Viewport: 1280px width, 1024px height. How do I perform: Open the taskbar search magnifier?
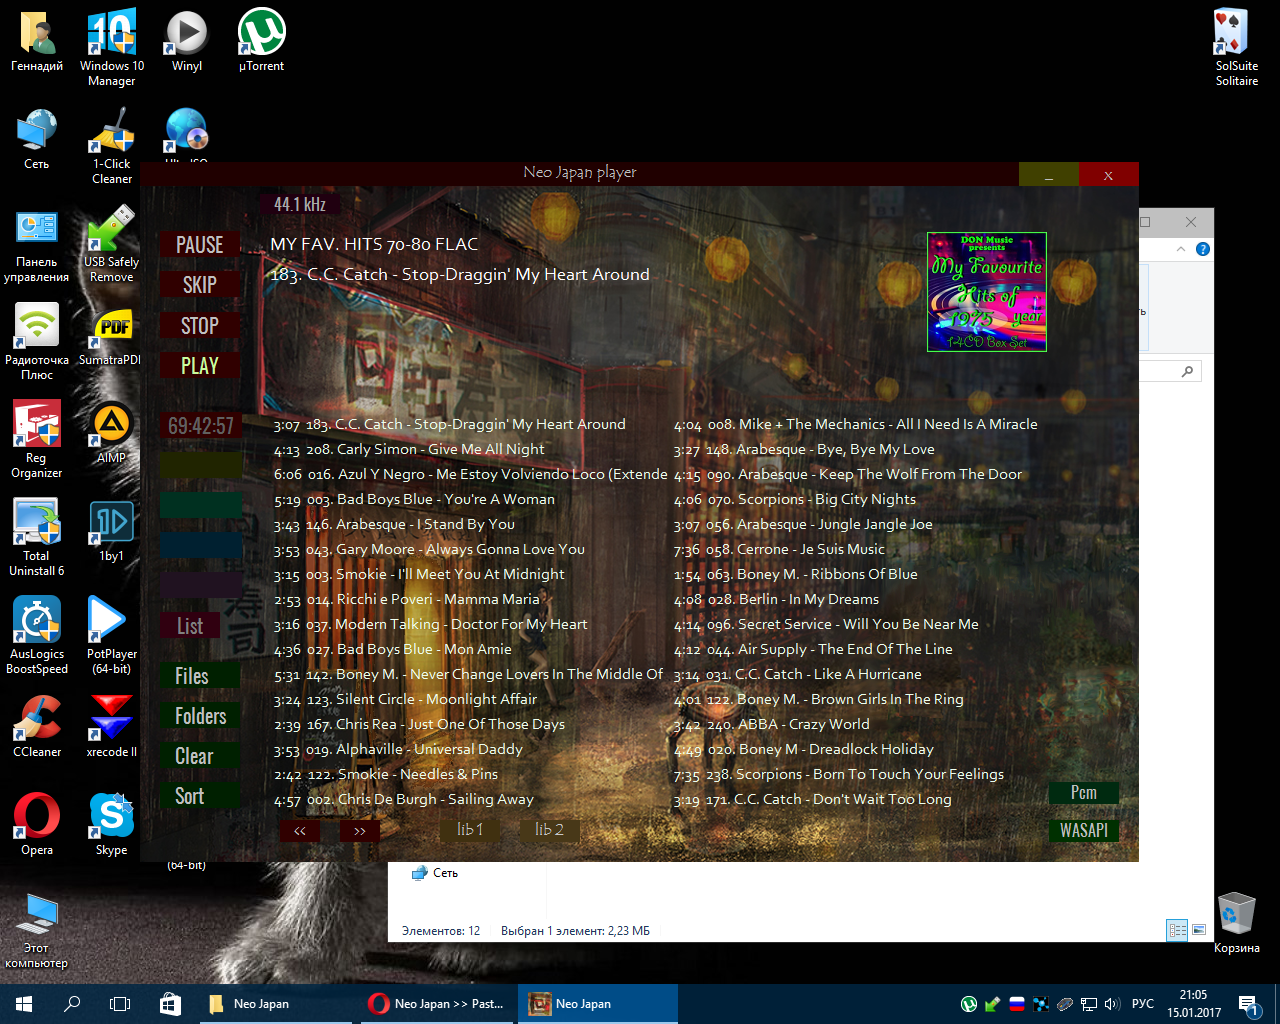[x=72, y=1004]
